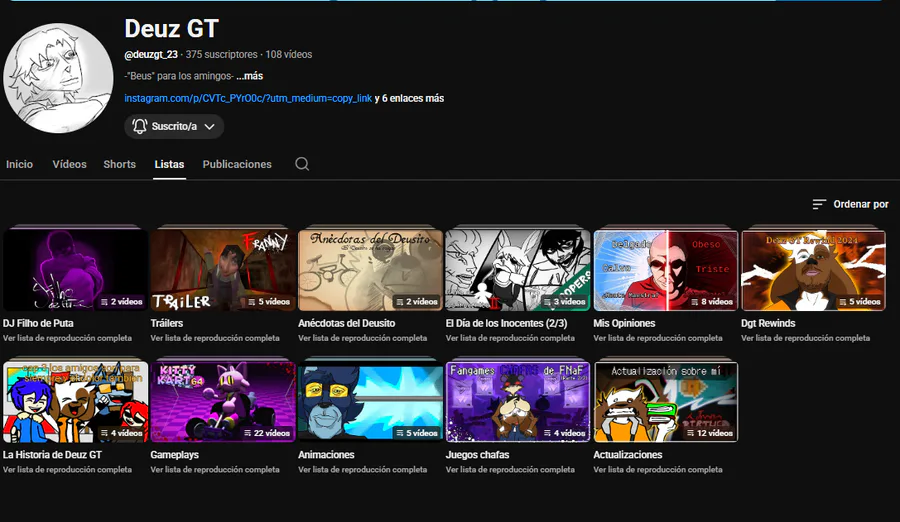Click the Tráilers playlist title
This screenshot has height=522, width=900.
166,323
